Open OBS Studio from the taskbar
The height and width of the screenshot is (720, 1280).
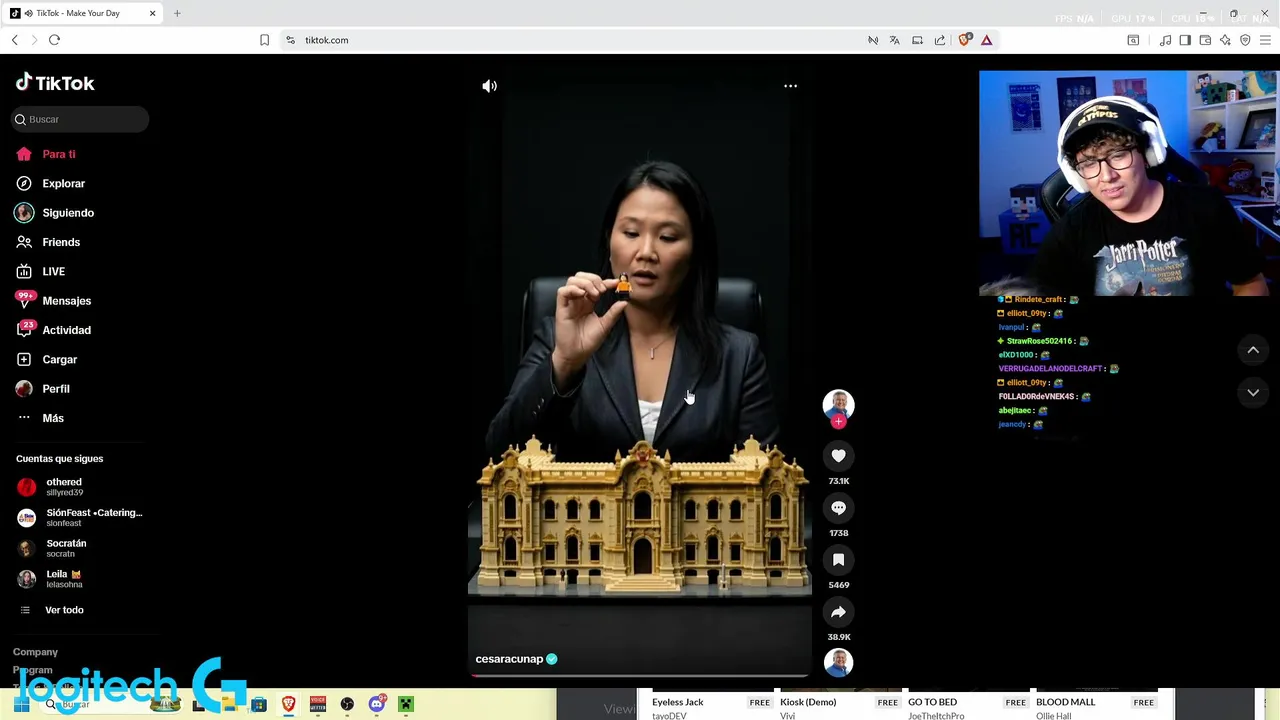coord(347,704)
